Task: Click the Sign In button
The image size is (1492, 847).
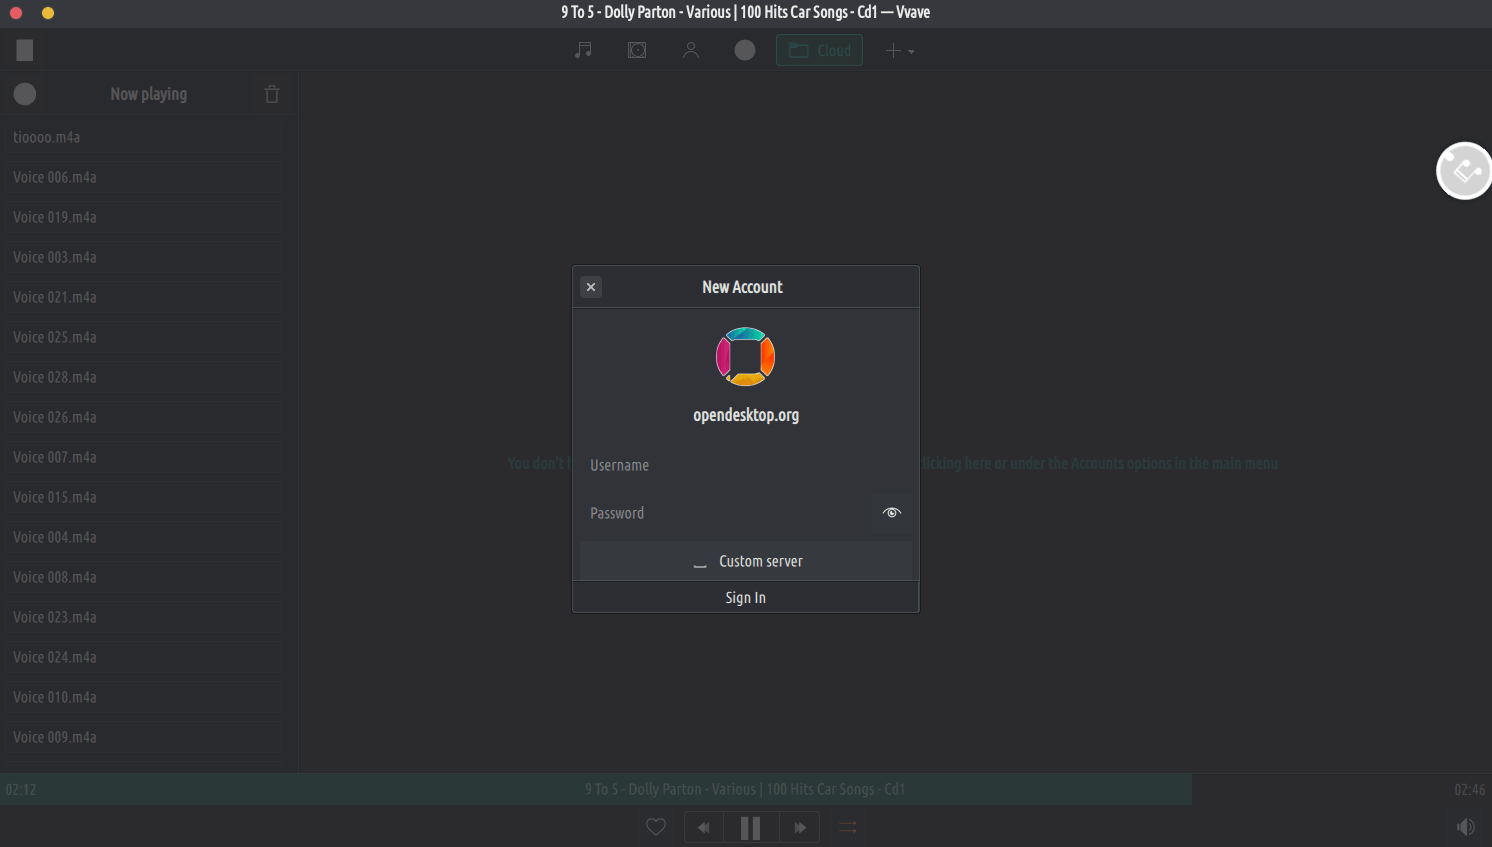Action: [745, 598]
